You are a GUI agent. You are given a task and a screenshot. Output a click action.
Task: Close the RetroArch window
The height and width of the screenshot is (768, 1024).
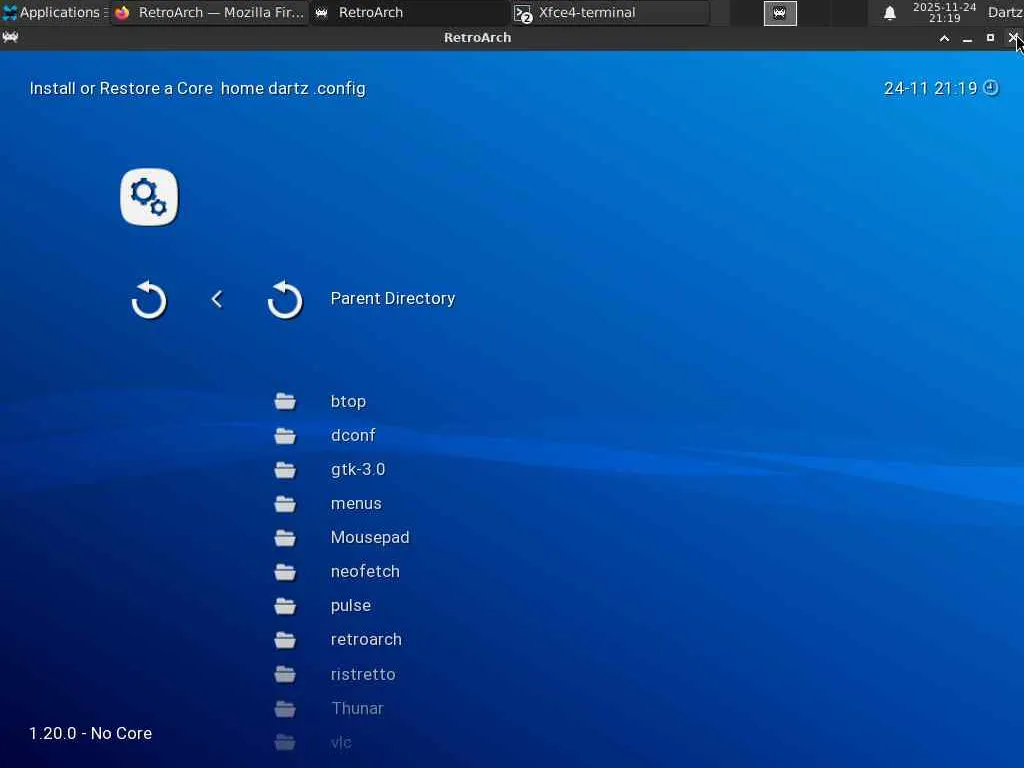point(1013,38)
